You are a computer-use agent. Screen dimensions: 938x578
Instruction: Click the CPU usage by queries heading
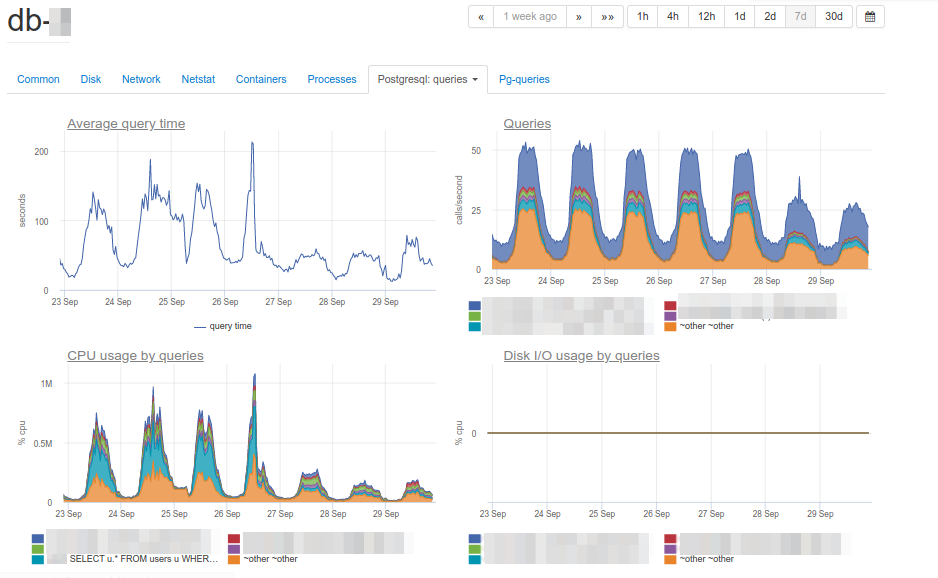[x=135, y=356]
